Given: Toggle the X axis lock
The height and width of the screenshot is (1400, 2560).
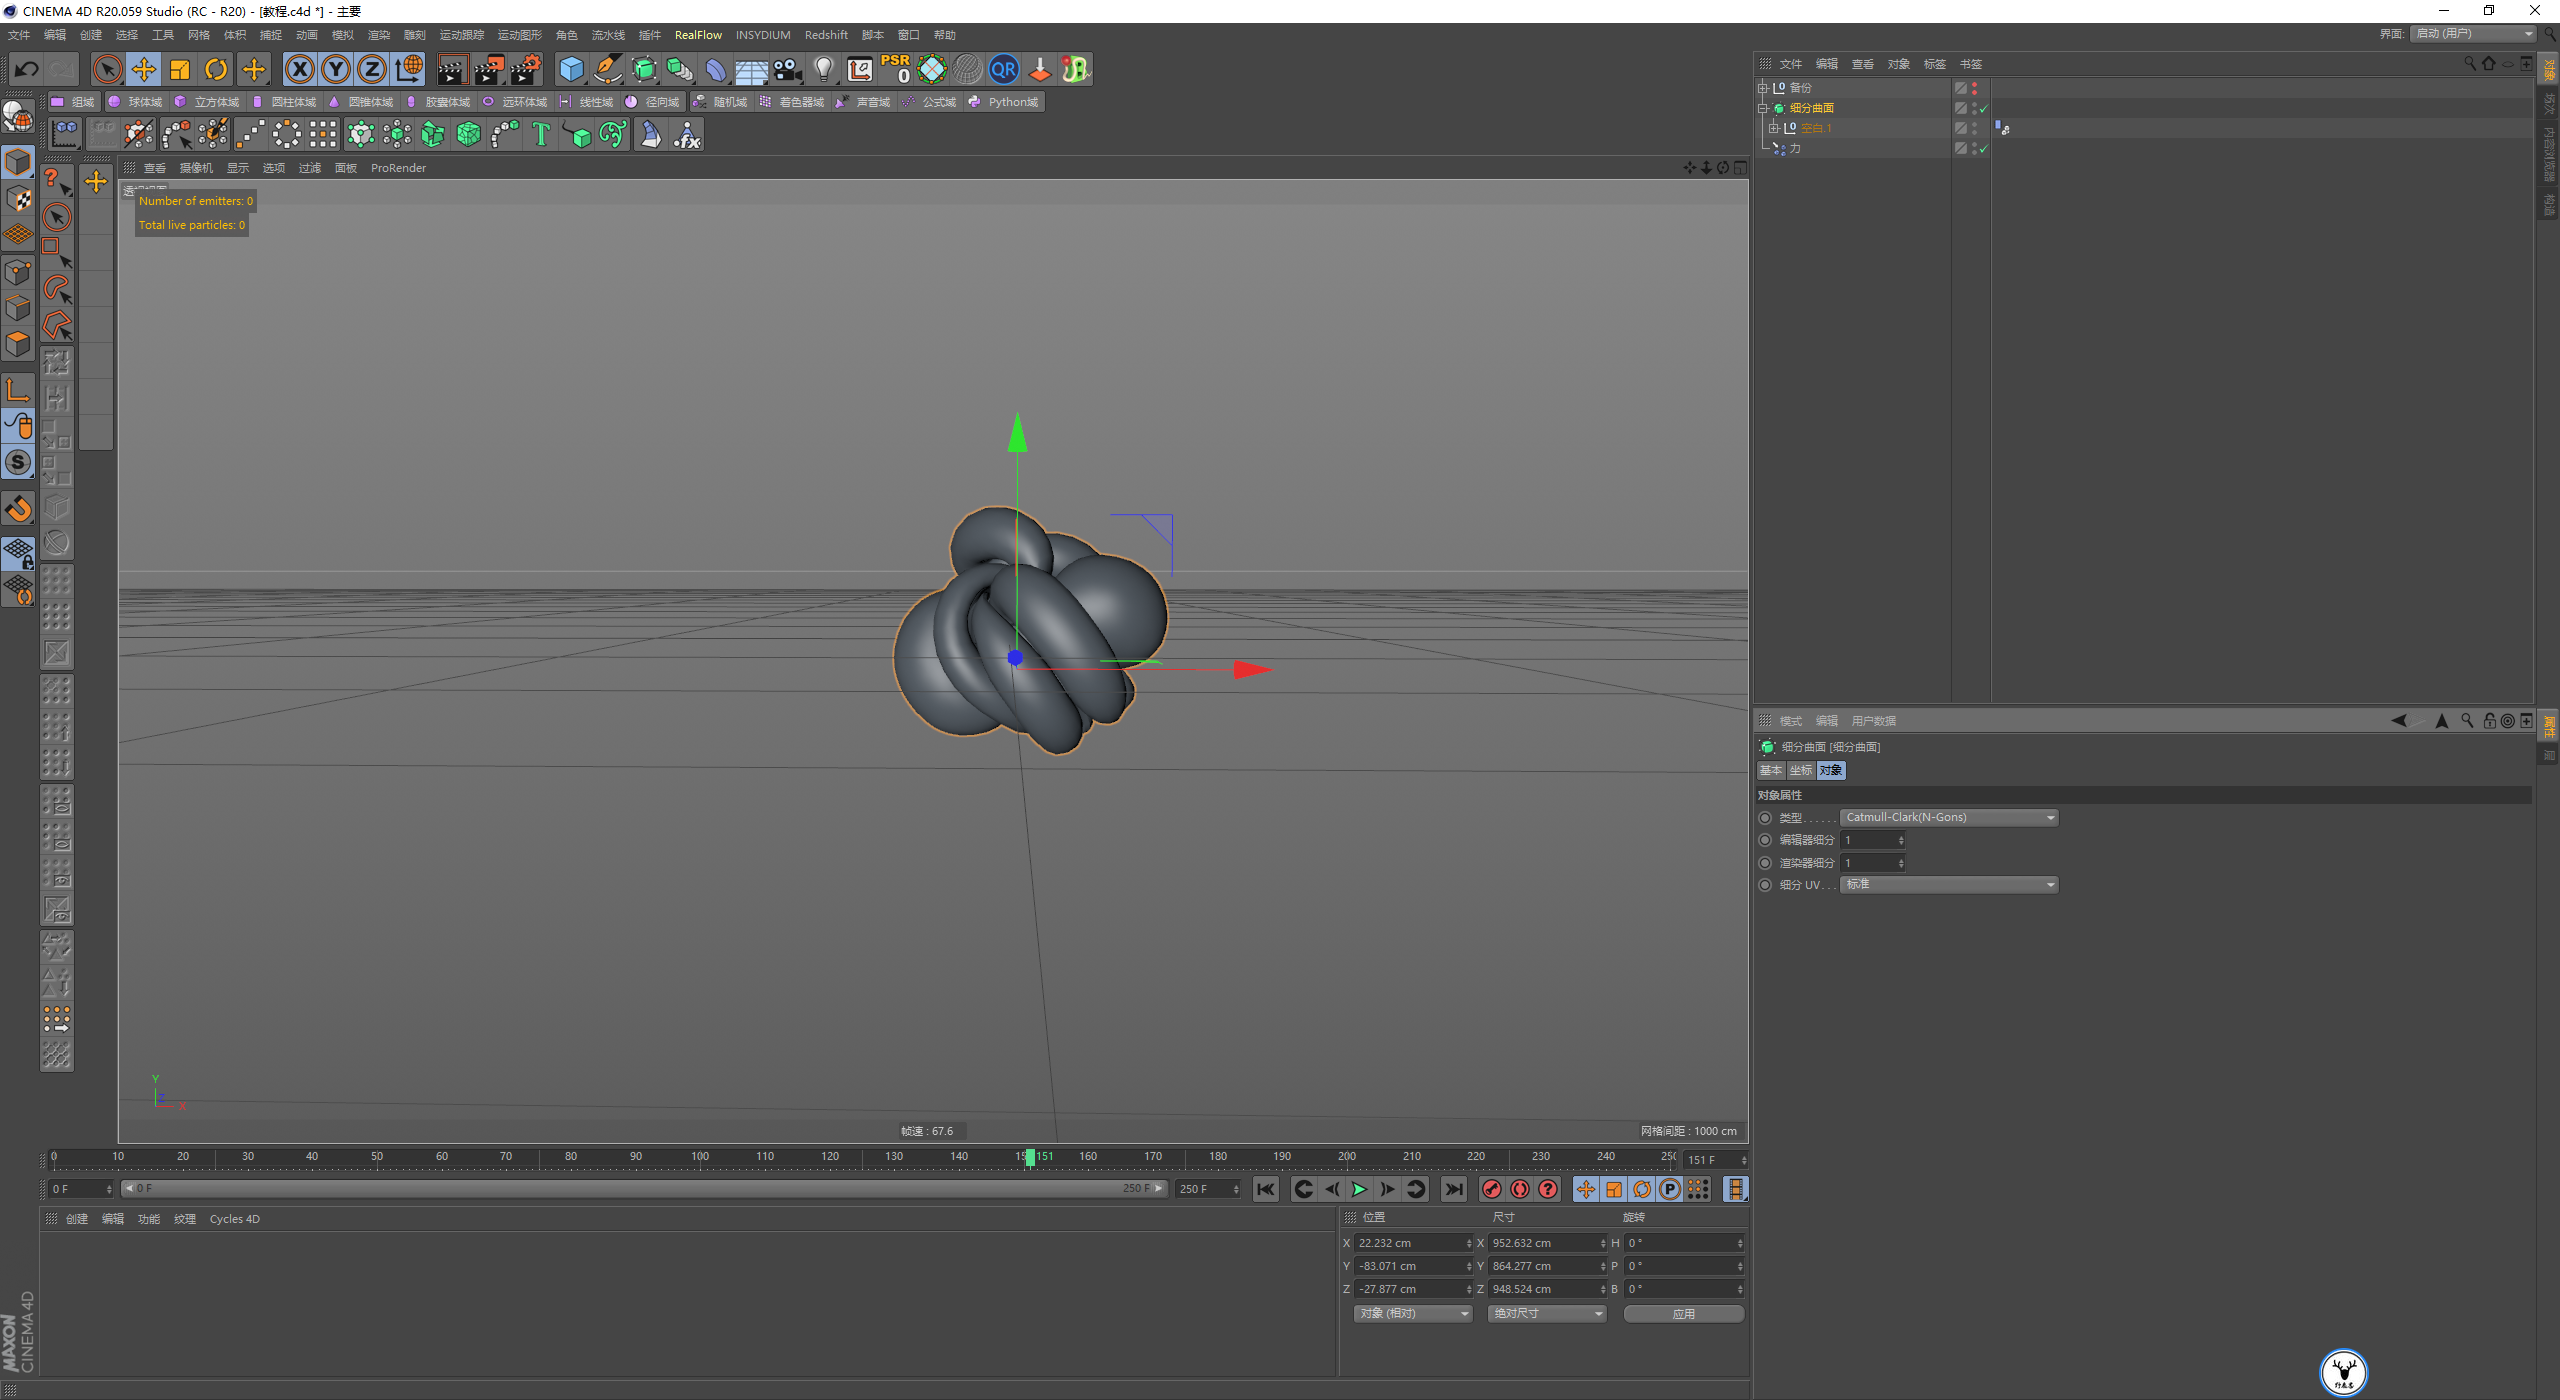Looking at the screenshot, I should click(x=299, y=69).
